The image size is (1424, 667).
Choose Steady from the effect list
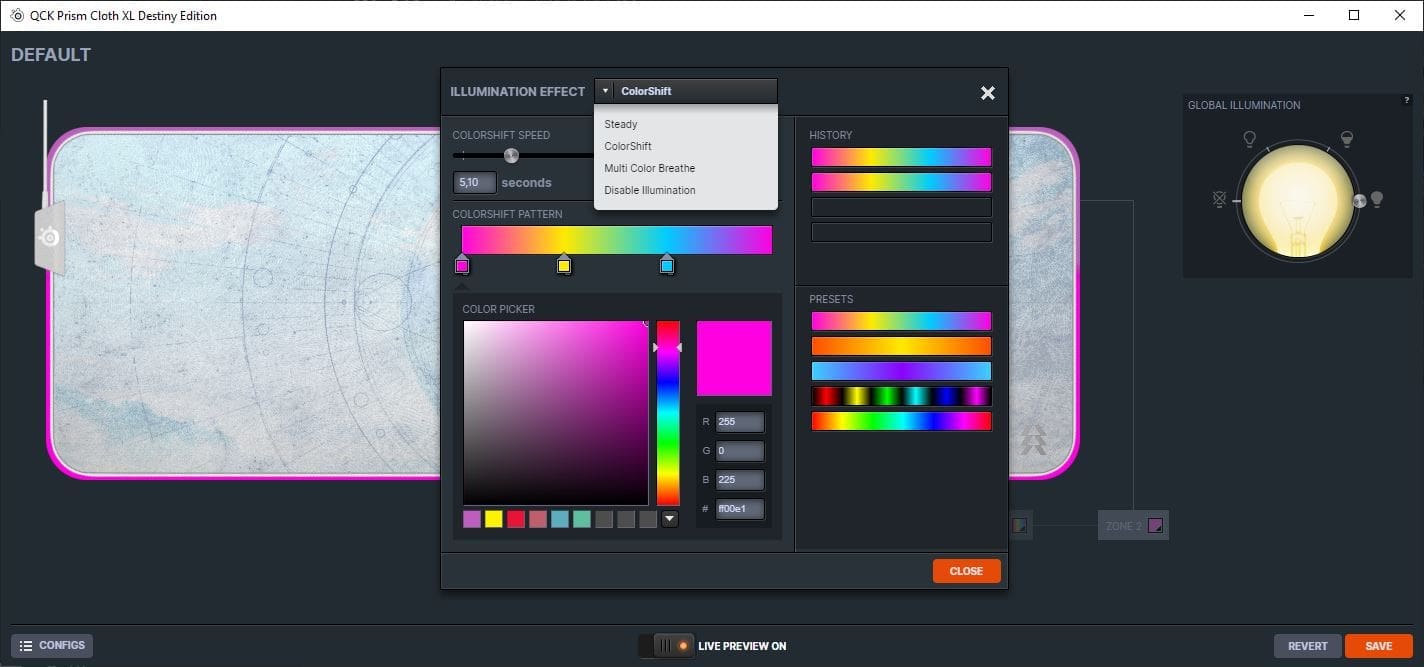621,124
